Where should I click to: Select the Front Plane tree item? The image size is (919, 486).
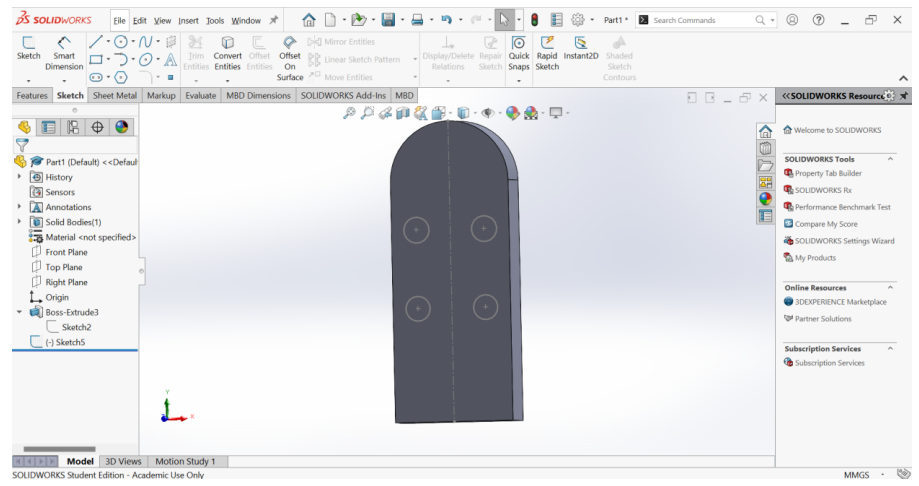66,252
